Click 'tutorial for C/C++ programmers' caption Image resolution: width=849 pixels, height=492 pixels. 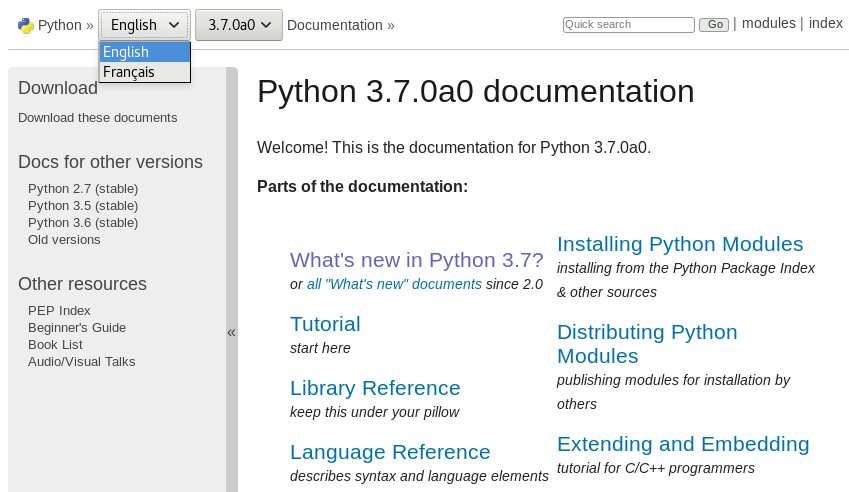click(x=656, y=468)
